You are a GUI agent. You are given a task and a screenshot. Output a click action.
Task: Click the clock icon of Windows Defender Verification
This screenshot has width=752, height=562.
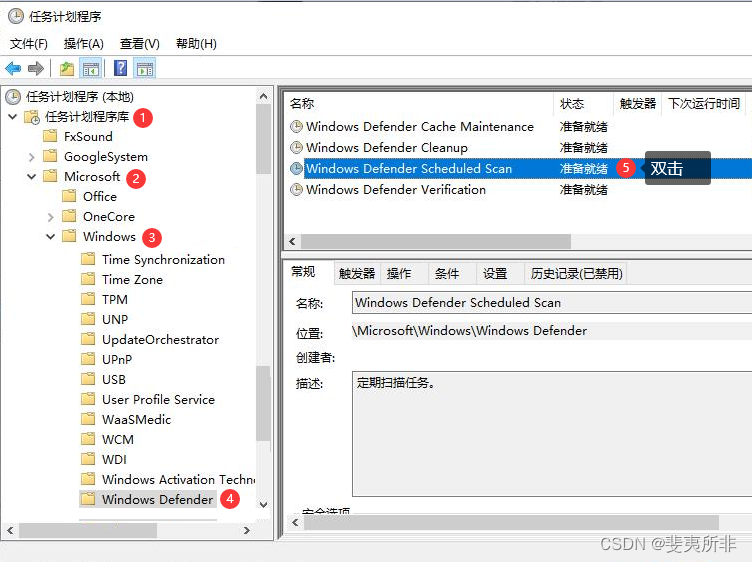pyautogui.click(x=296, y=189)
